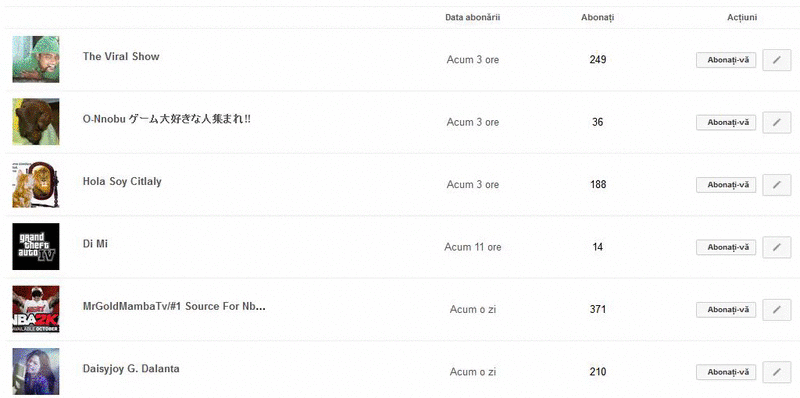Click pencil icon for Daisyjoy G. Dalanta
The height and width of the screenshot is (398, 800).
click(x=777, y=372)
